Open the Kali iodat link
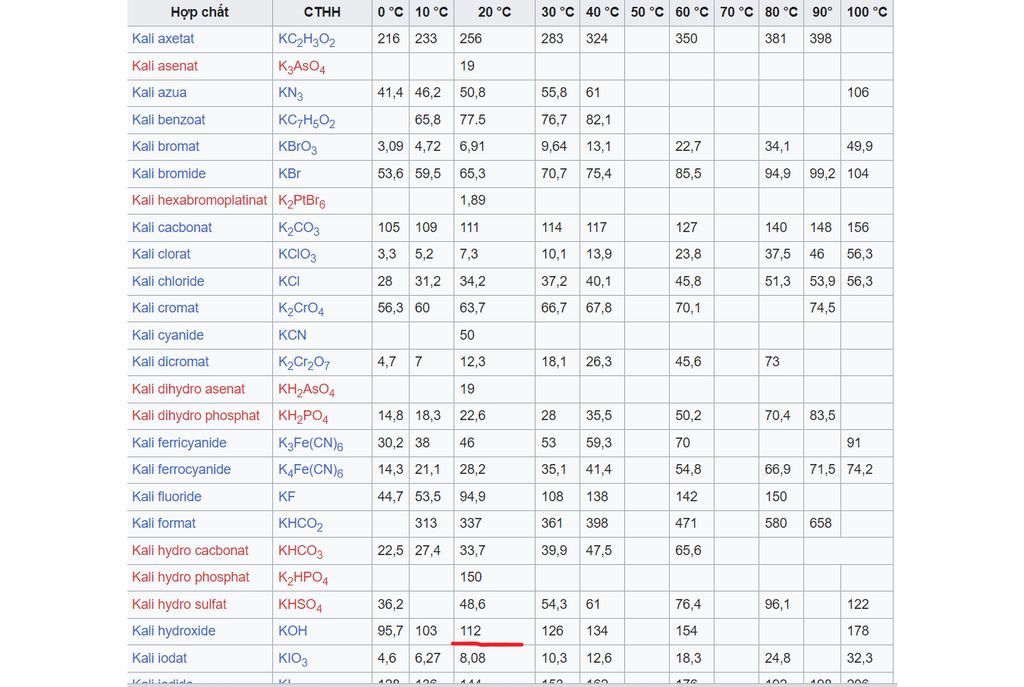 click(159, 658)
